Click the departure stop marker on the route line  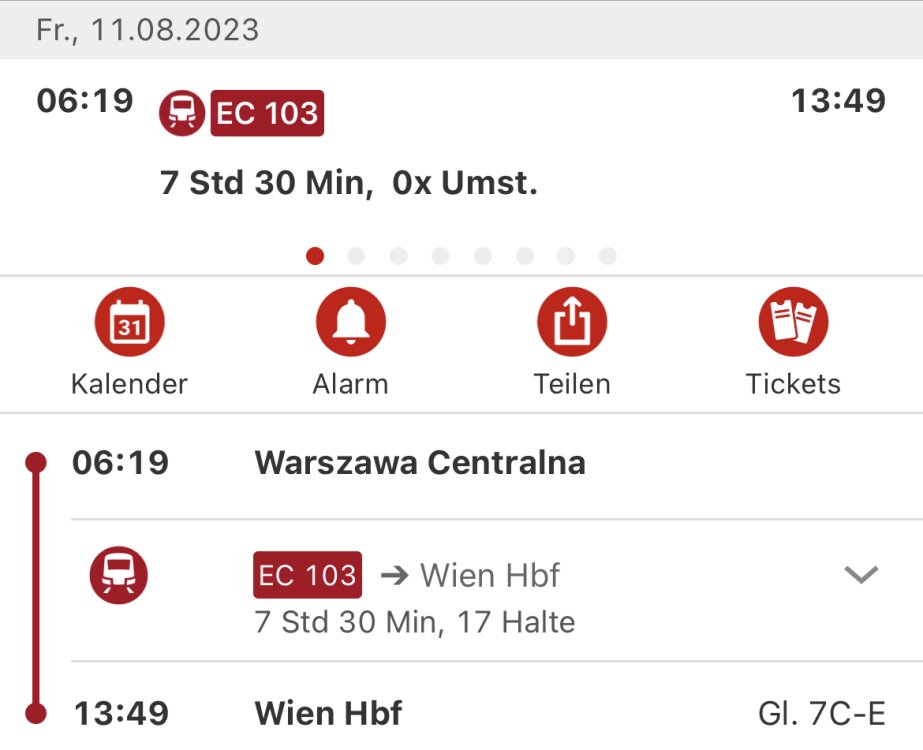pyautogui.click(x=36, y=462)
